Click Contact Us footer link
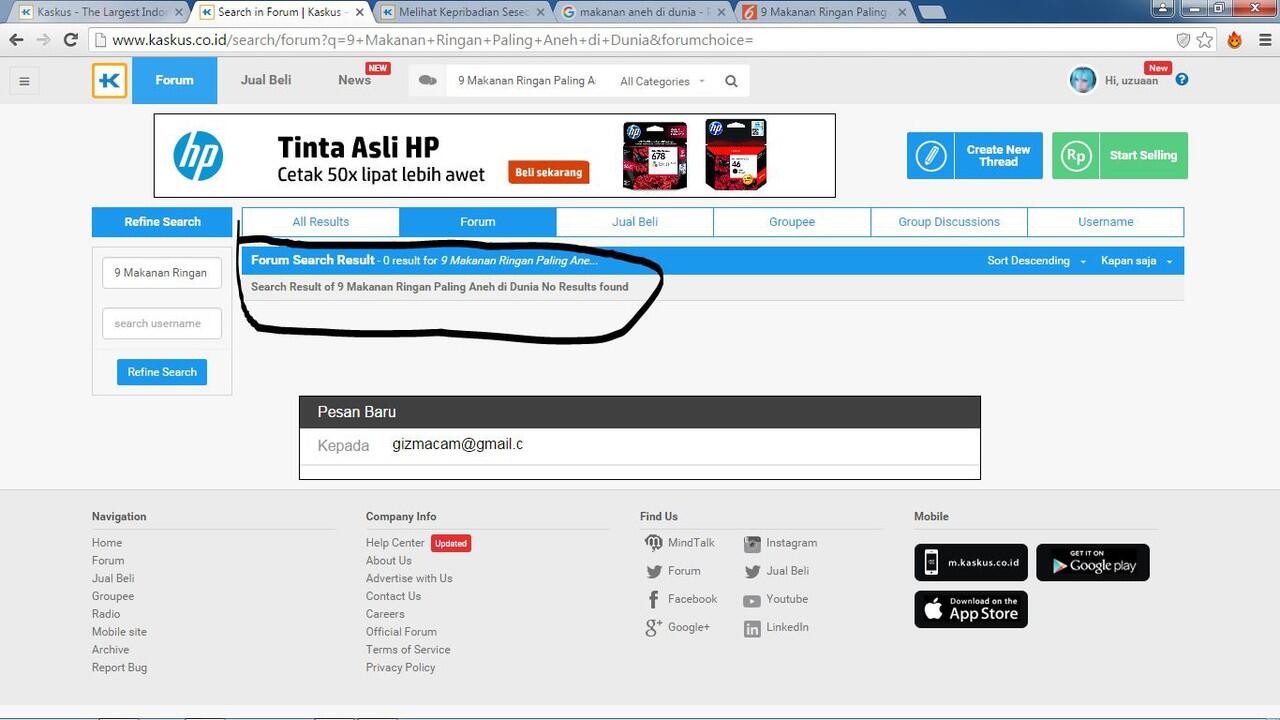Screen dimensions: 1280x720 (x=393, y=596)
